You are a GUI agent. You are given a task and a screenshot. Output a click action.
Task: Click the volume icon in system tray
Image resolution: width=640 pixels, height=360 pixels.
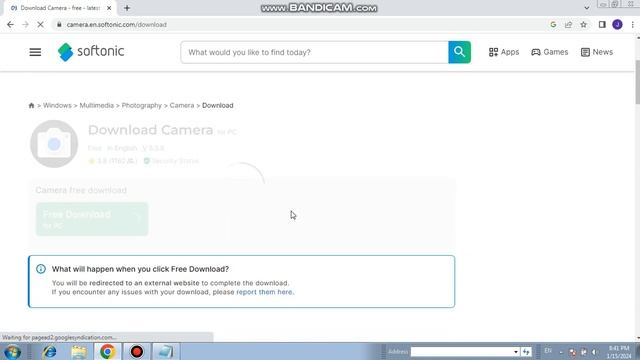pyautogui.click(x=594, y=352)
